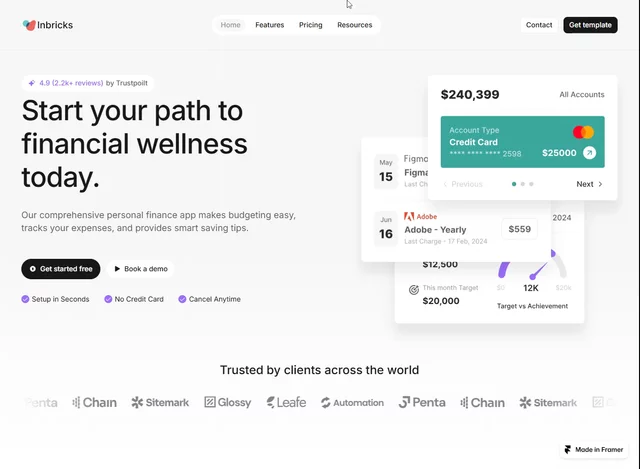Click the Get started free button
The width and height of the screenshot is (640, 469).
61,269
